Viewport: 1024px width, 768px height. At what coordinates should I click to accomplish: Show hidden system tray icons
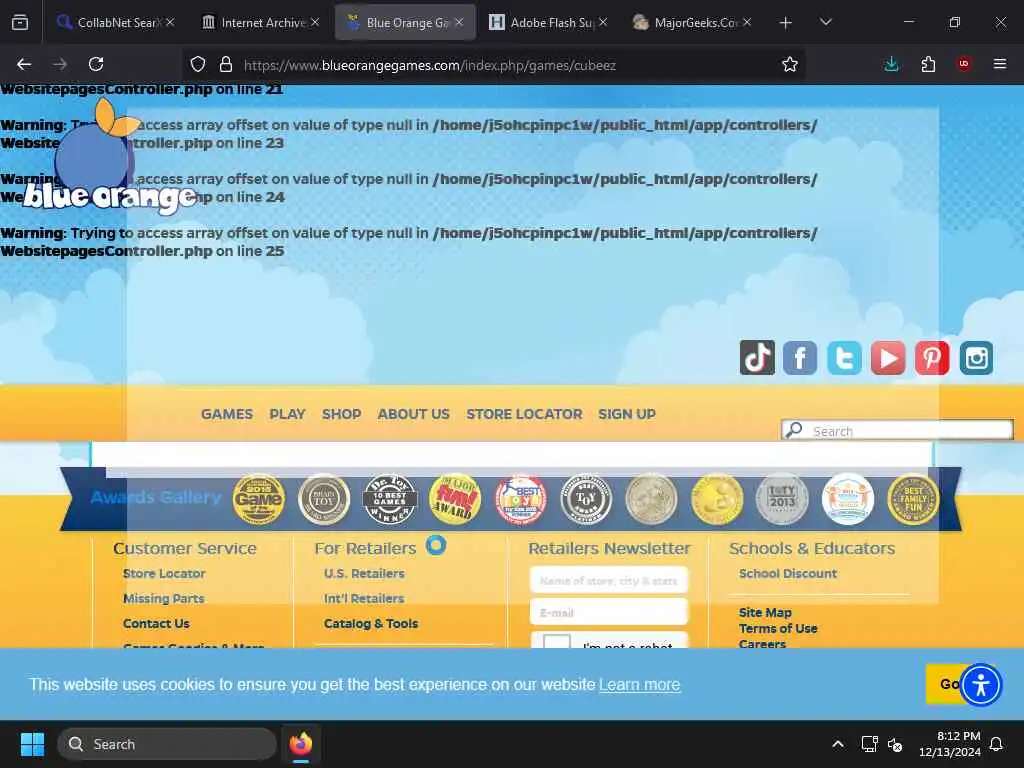838,744
